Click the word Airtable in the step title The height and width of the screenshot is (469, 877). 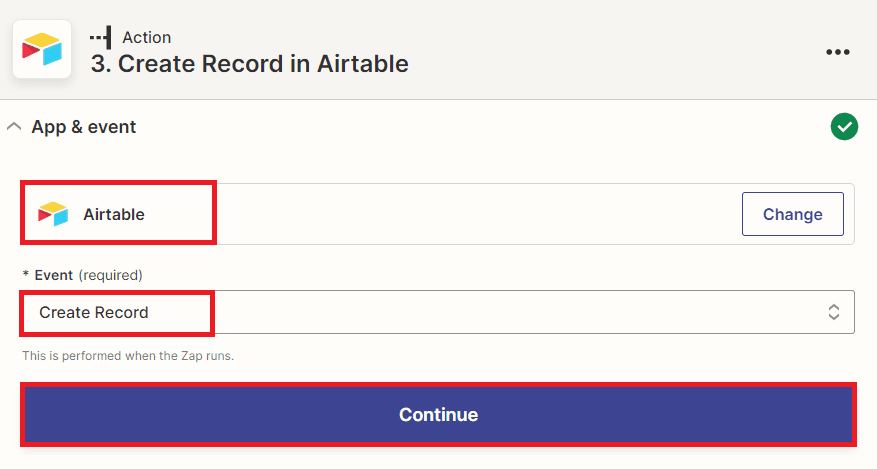point(363,64)
